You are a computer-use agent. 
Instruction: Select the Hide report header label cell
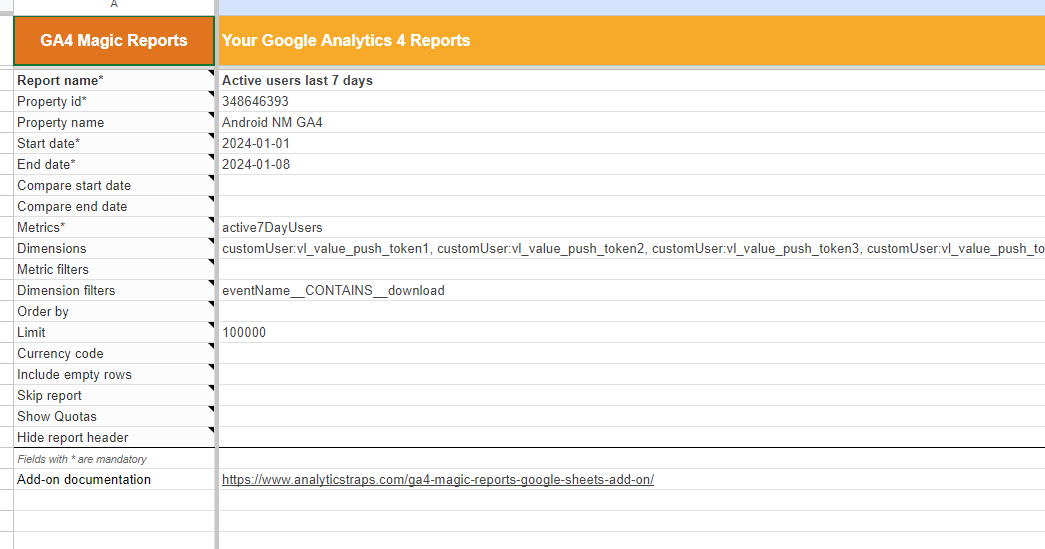114,437
